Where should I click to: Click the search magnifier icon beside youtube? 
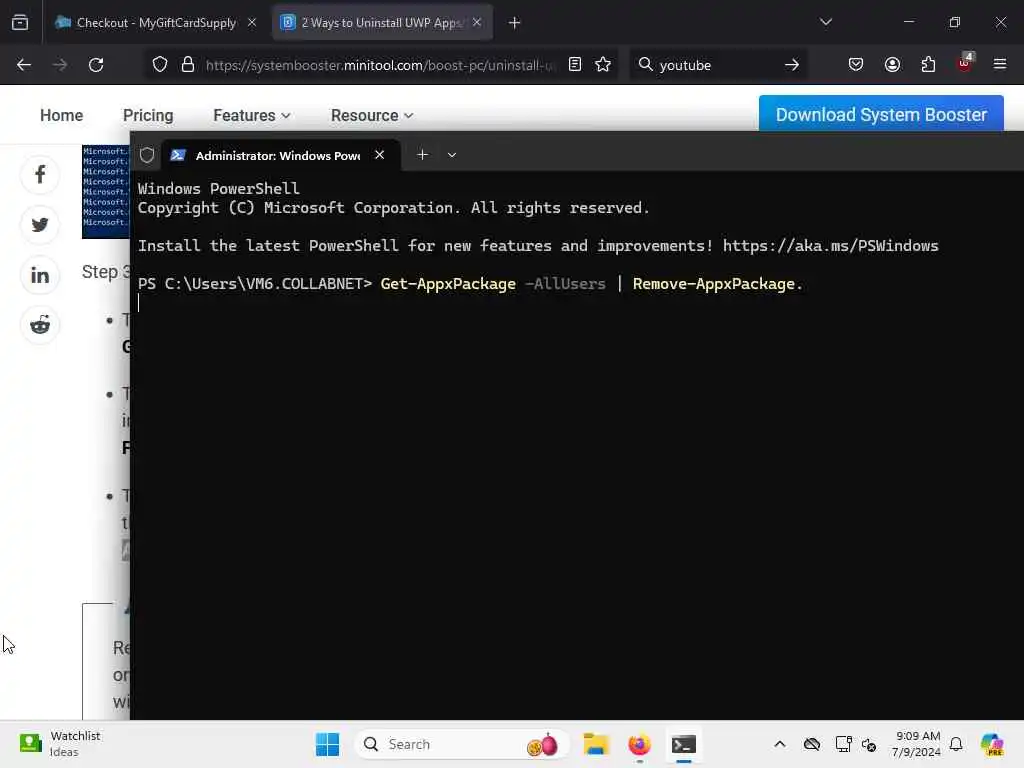645,64
